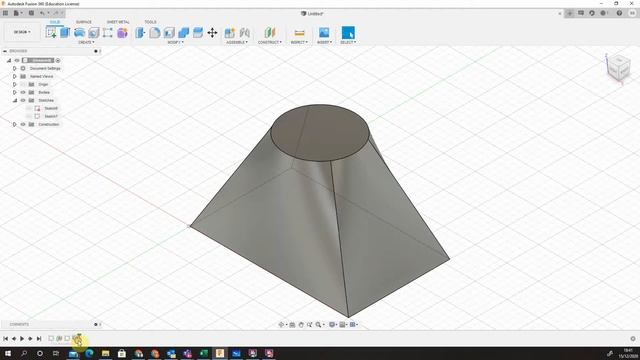Select the Hole tool icon
The image size is (640, 360).
(93, 33)
